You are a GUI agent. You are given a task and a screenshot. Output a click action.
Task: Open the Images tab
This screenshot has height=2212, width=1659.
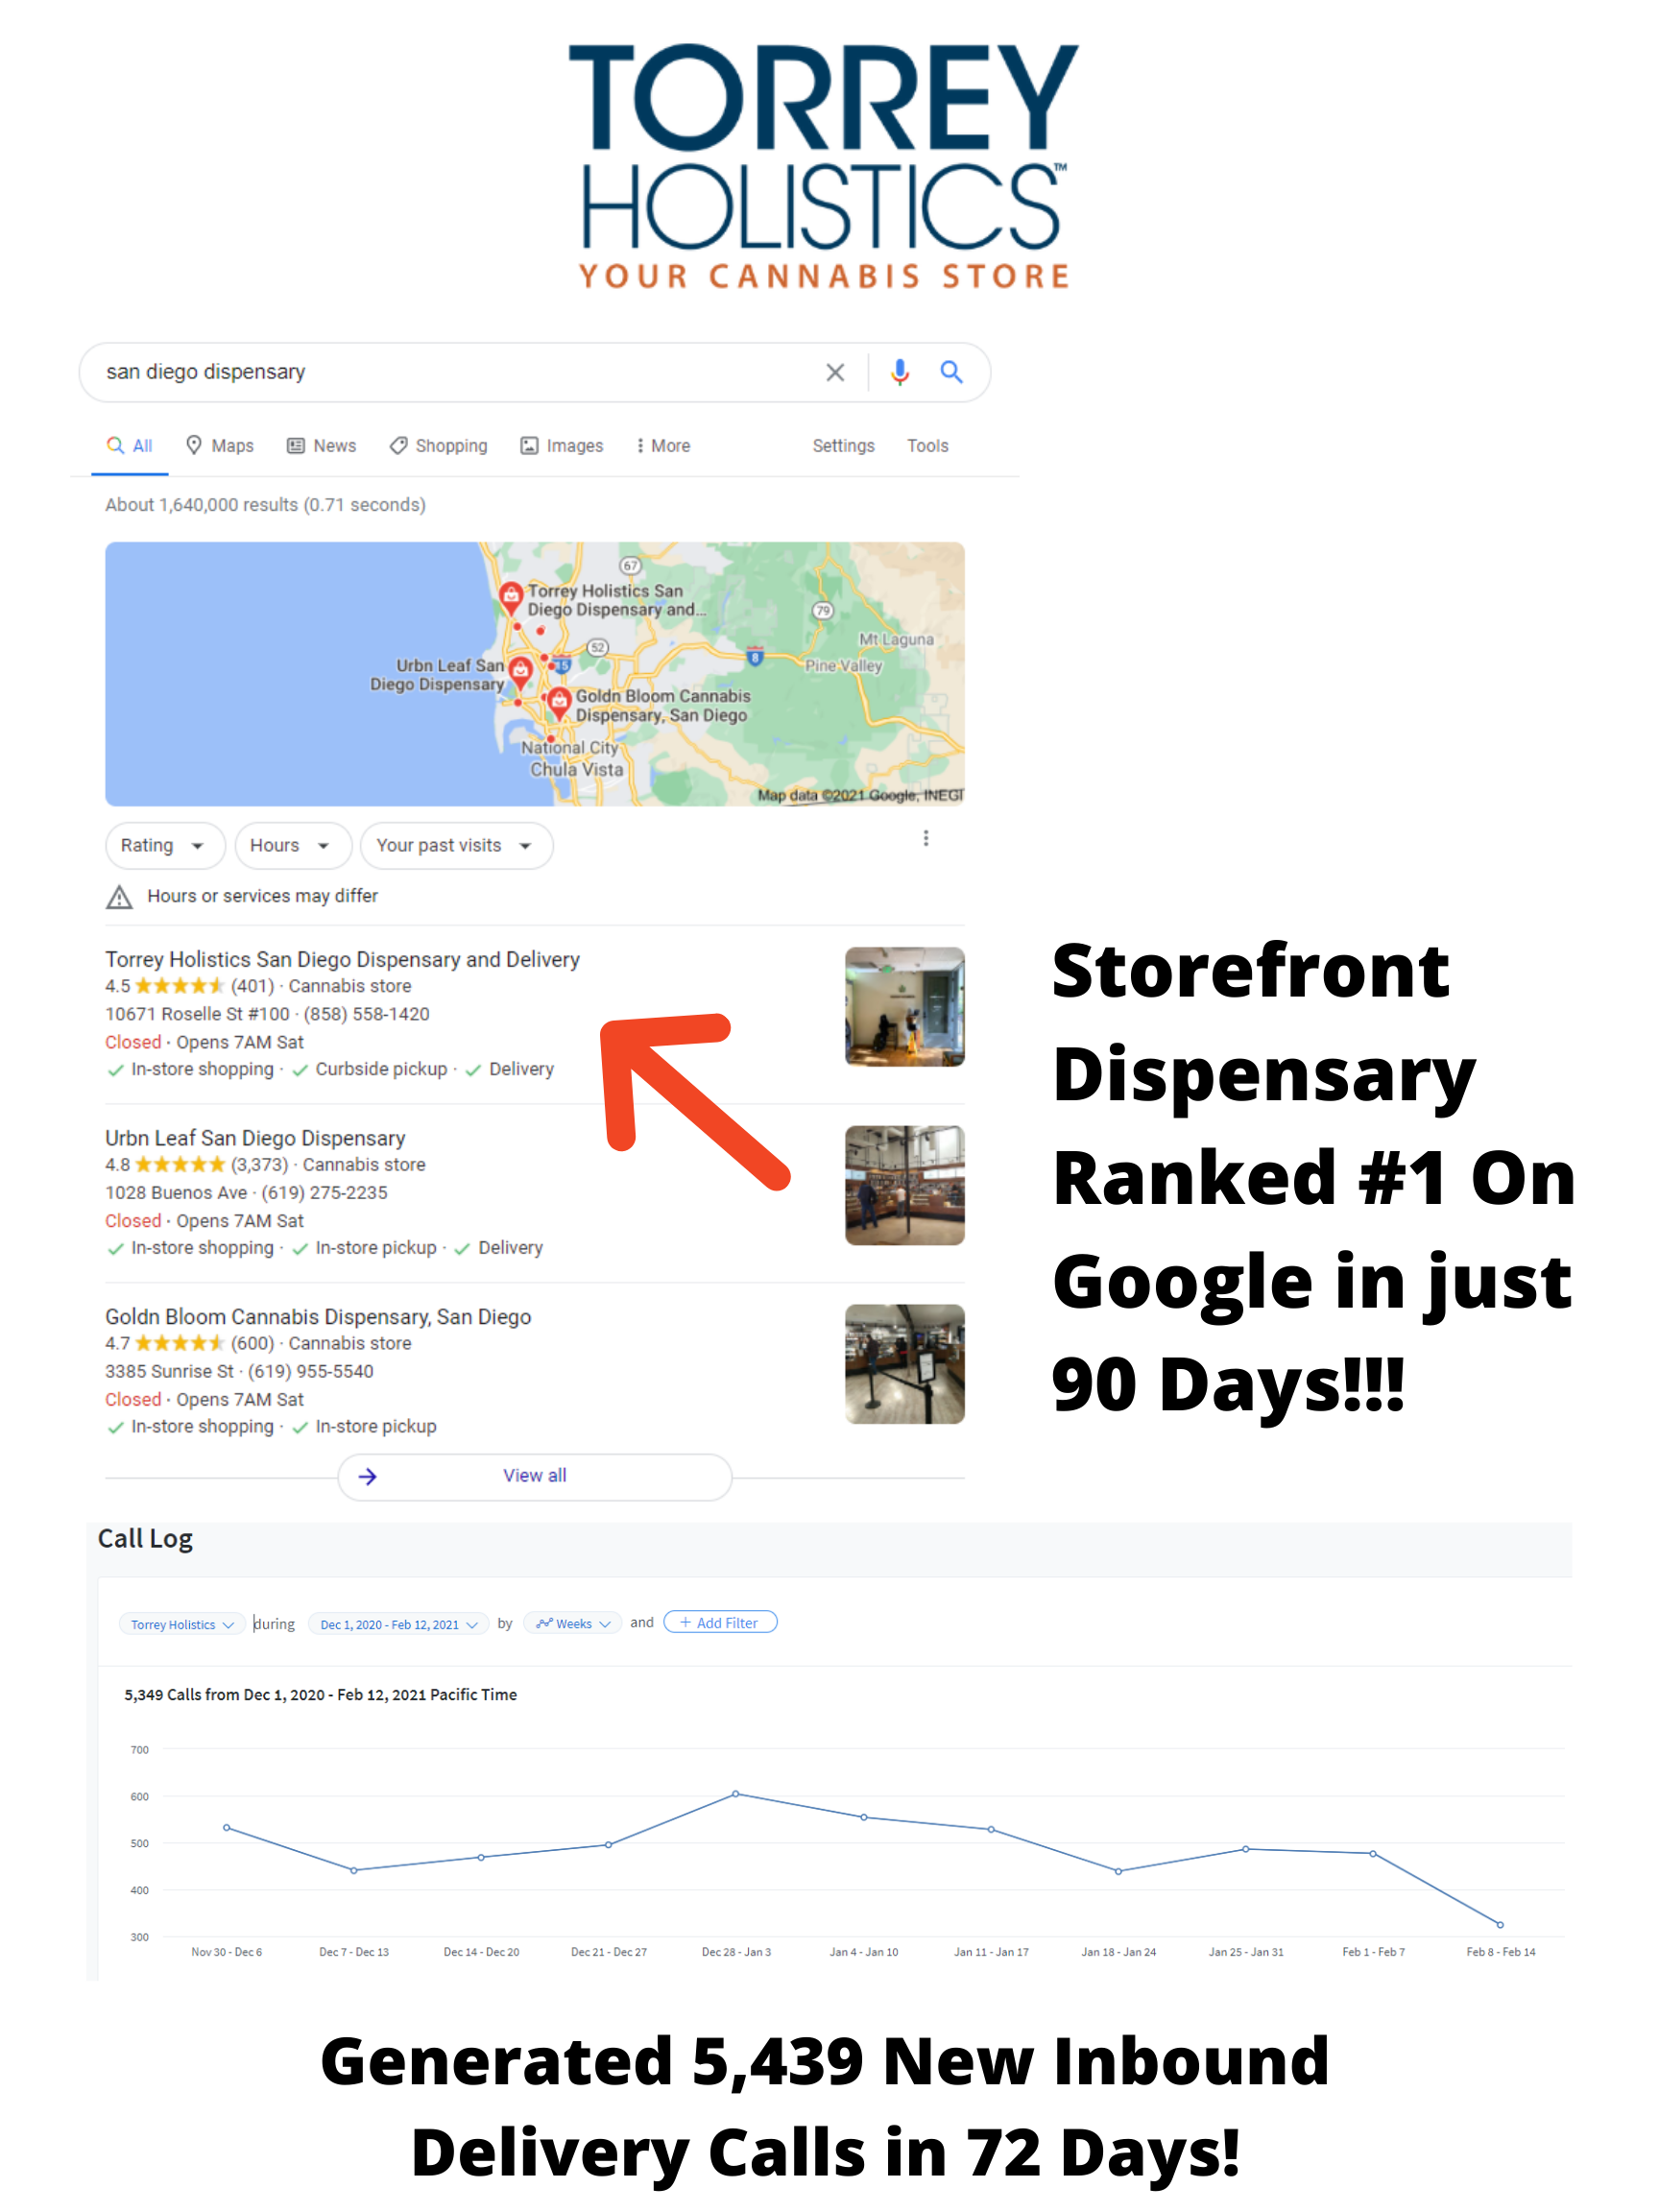click(x=562, y=446)
